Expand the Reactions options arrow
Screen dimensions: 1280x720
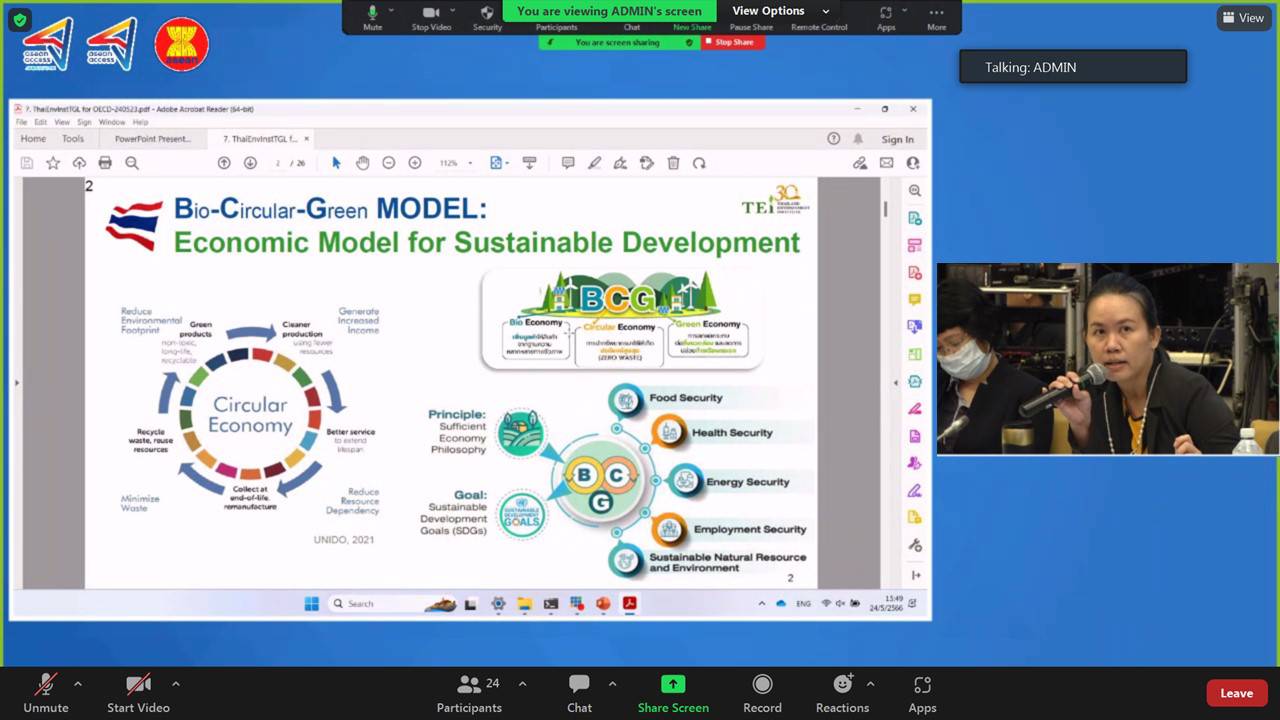coord(870,684)
